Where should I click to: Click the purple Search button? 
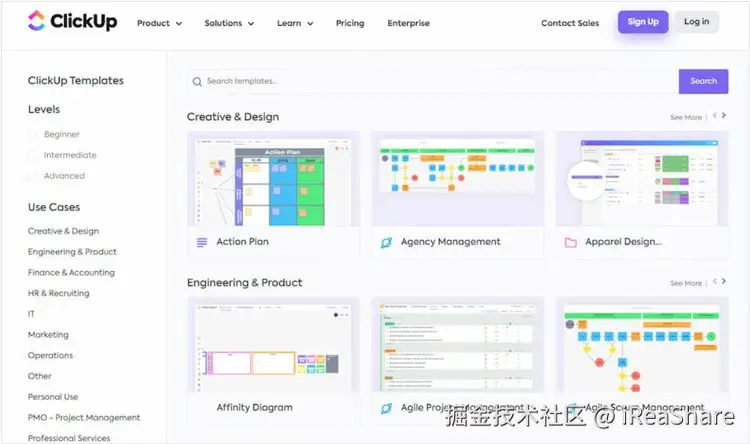[703, 81]
